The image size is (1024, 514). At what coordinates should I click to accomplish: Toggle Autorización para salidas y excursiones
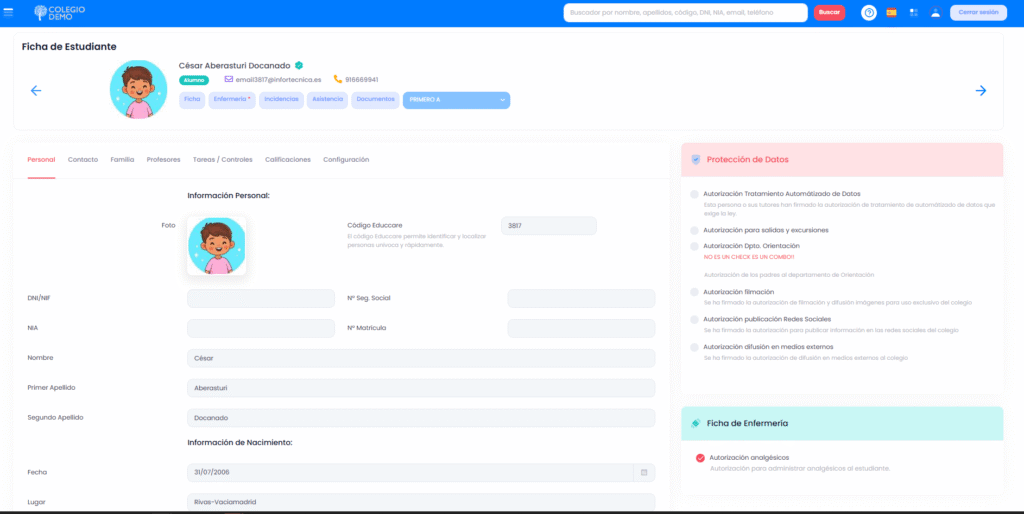pyautogui.click(x=695, y=230)
